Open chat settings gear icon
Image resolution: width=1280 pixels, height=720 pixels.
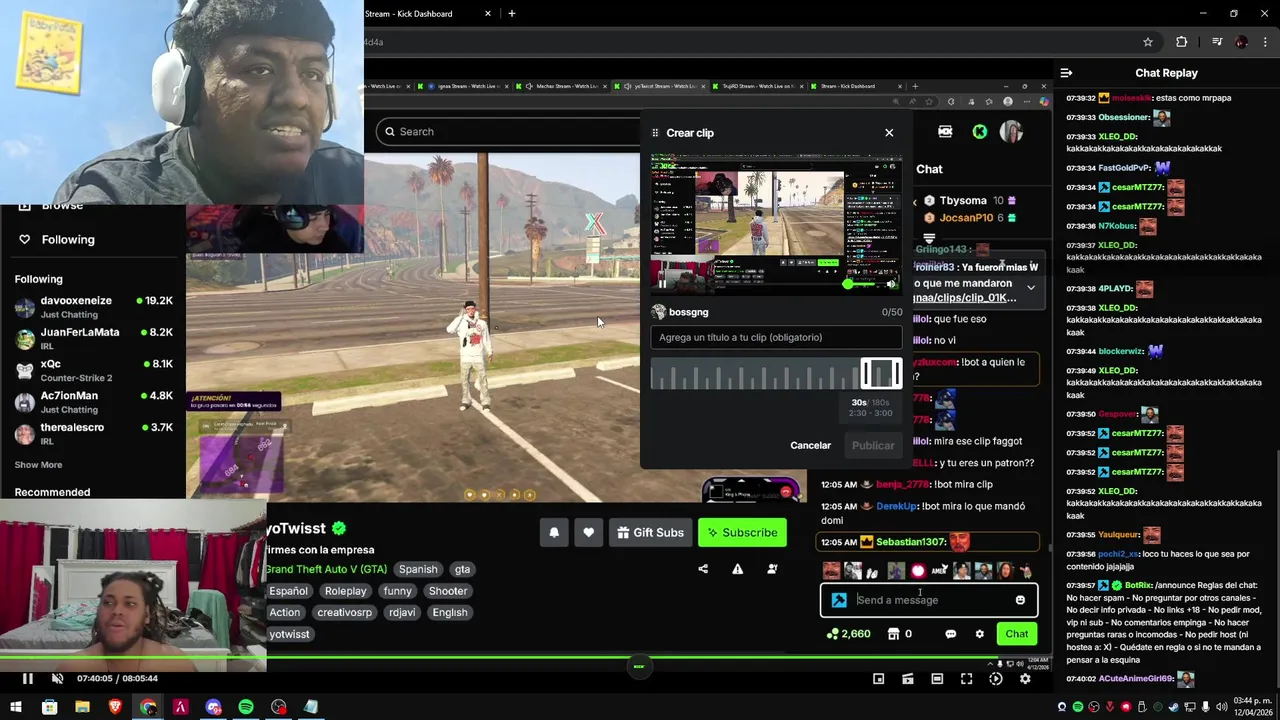(979, 634)
